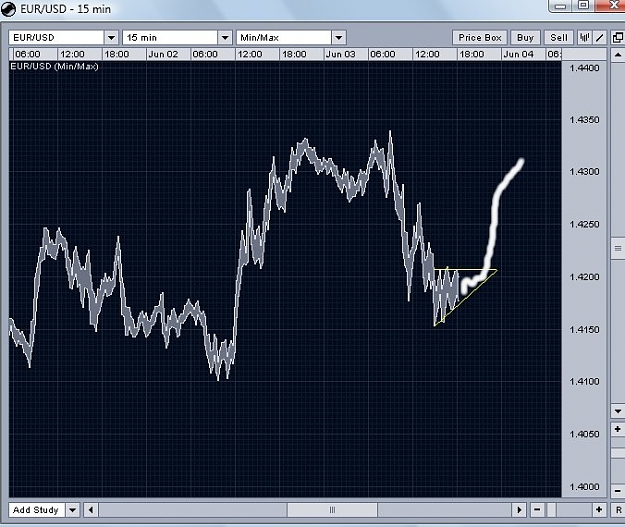Viewport: 625px width, 527px height.
Task: Click the 1.4300 price label
Action: [x=584, y=172]
